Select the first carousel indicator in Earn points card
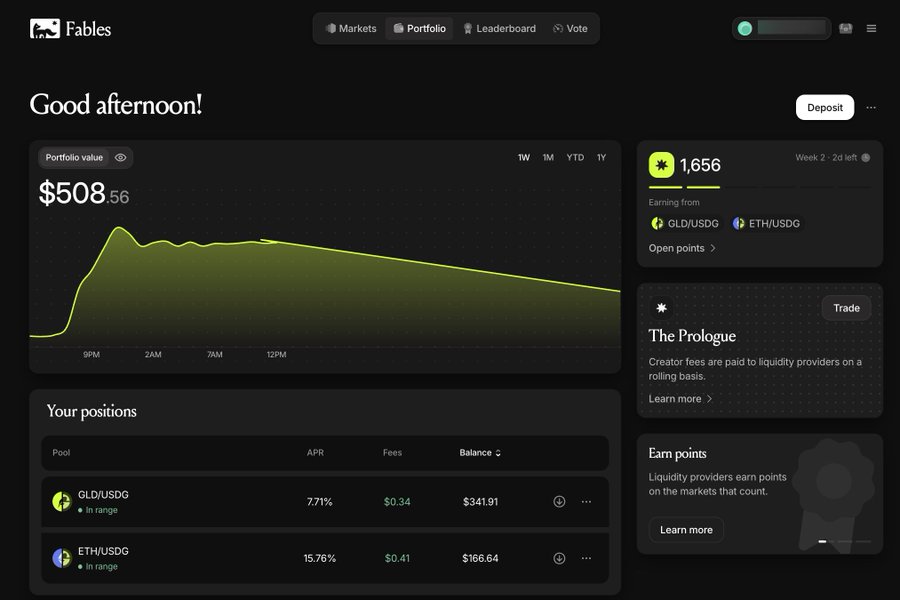The height and width of the screenshot is (600, 900). coord(823,541)
